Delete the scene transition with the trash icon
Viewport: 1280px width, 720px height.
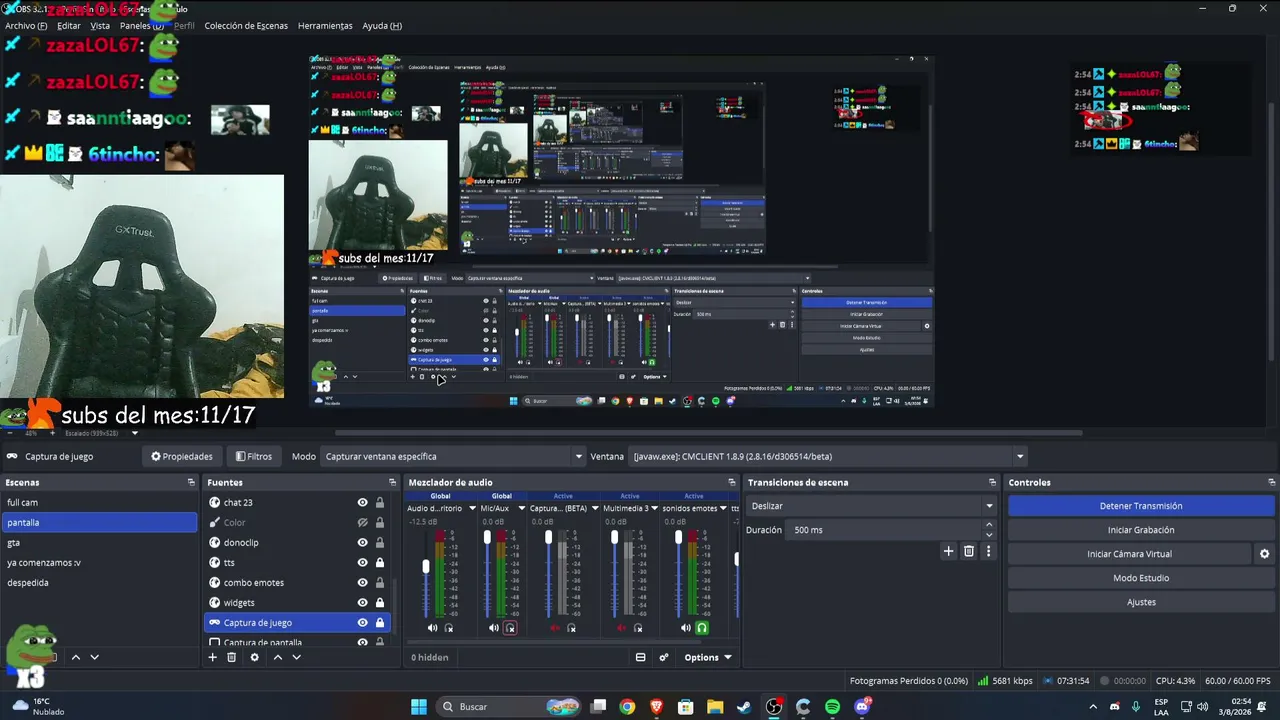(x=968, y=551)
